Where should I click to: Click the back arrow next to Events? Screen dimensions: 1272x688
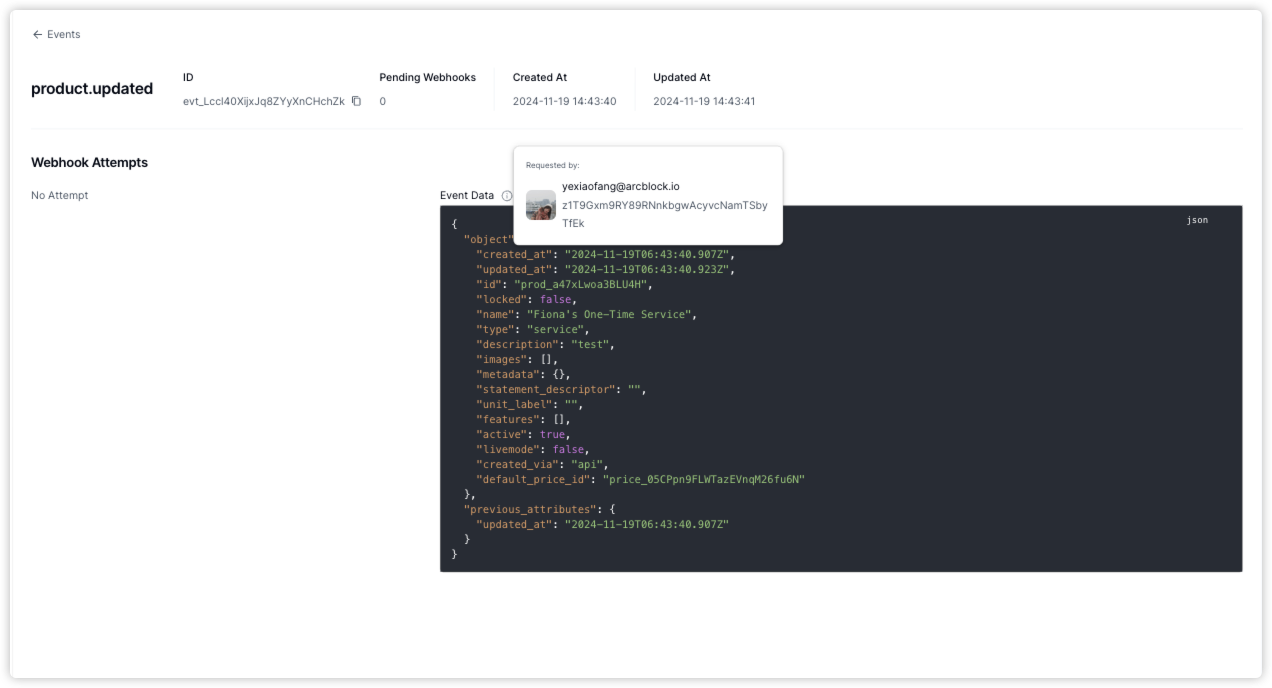pyautogui.click(x=37, y=34)
